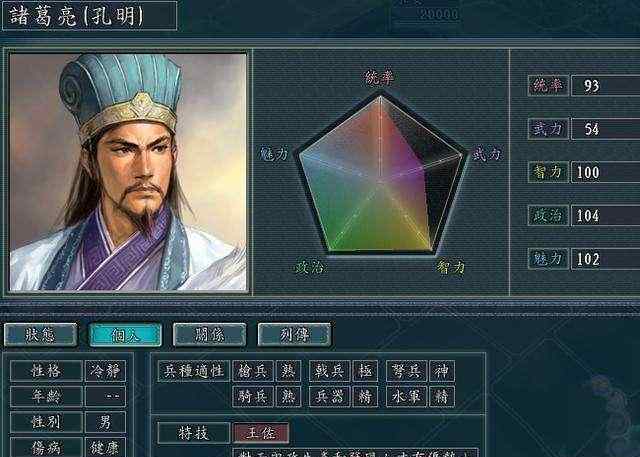Viewport: 640px width, 457px height.
Task: Click the 武力 stat label box
Action: coord(548,129)
